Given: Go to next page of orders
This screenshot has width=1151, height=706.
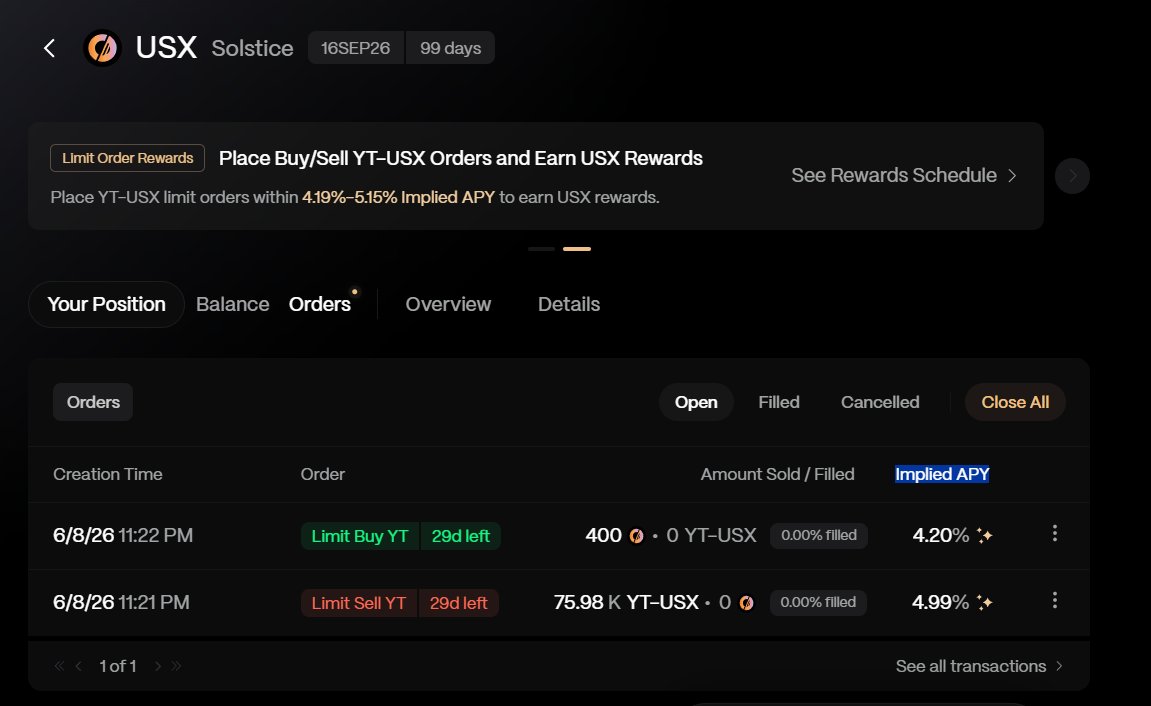Looking at the screenshot, I should click(x=157, y=666).
